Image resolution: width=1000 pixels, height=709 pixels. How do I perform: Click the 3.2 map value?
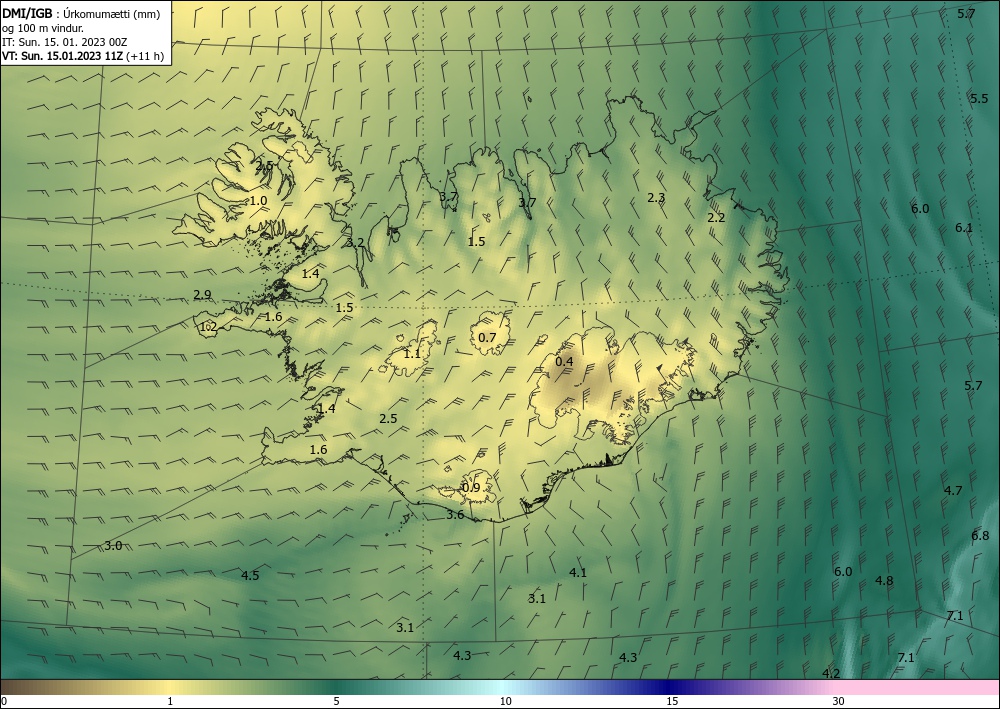(x=355, y=242)
